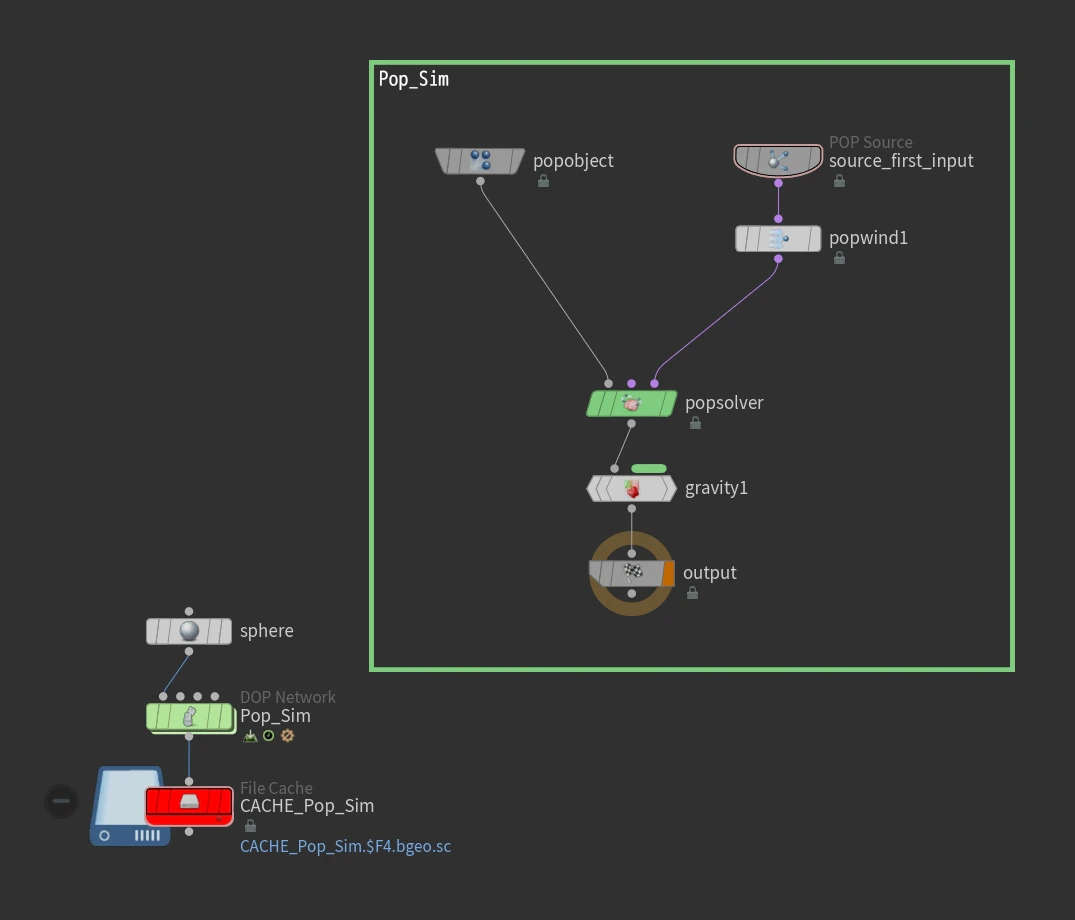The width and height of the screenshot is (1075, 920).
Task: Click the output node label
Action: coord(710,573)
